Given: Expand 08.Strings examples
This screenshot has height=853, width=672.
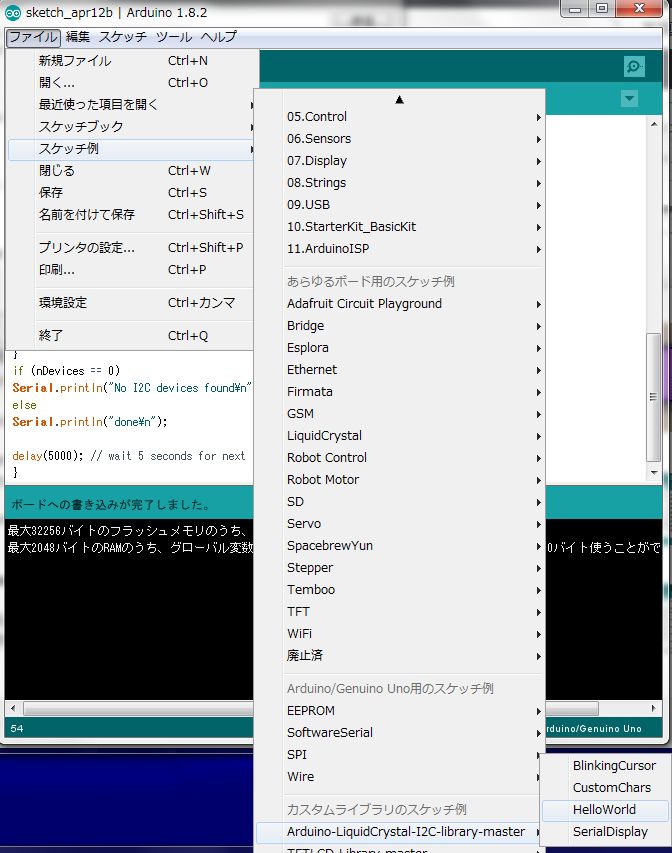Looking at the screenshot, I should [400, 183].
